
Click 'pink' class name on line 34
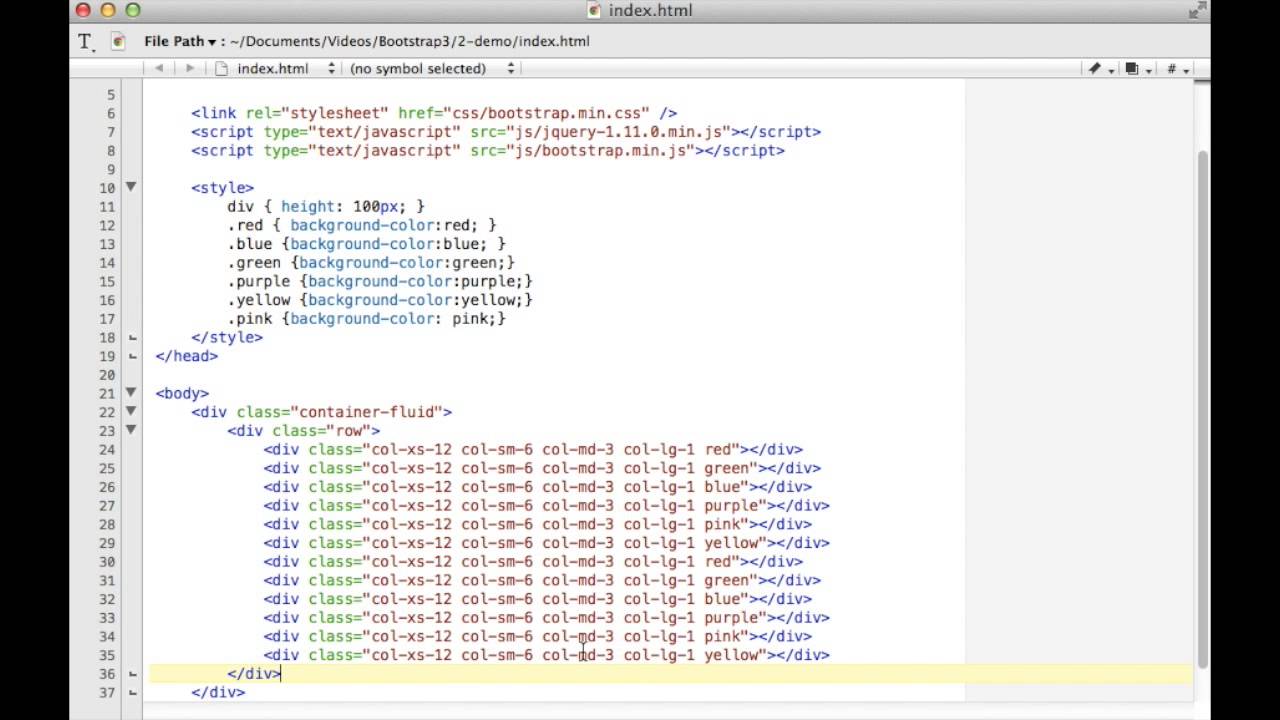[x=722, y=636]
